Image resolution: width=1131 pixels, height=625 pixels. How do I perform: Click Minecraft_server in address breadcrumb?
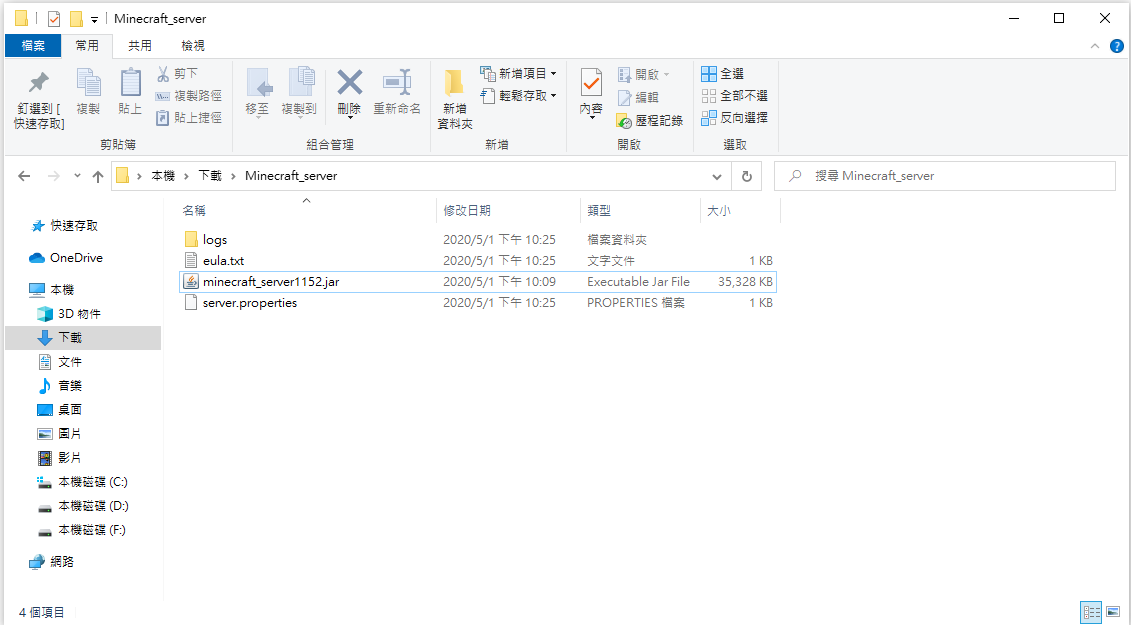[x=291, y=175]
